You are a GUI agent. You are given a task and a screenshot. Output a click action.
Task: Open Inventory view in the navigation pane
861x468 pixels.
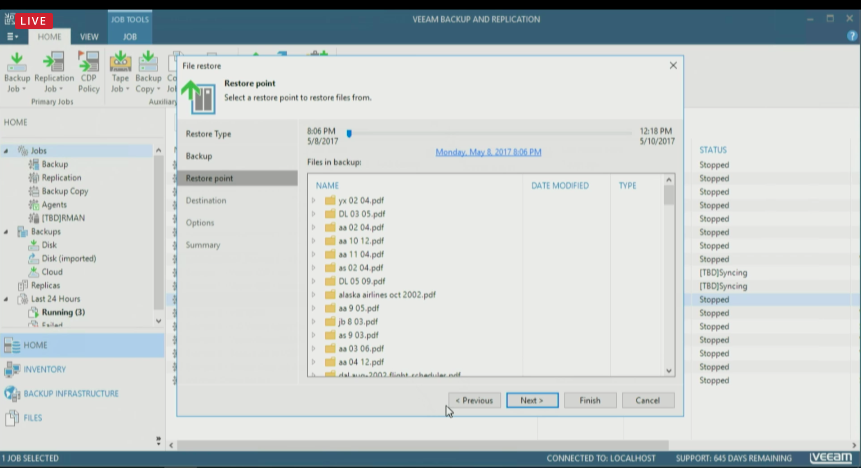pos(45,369)
